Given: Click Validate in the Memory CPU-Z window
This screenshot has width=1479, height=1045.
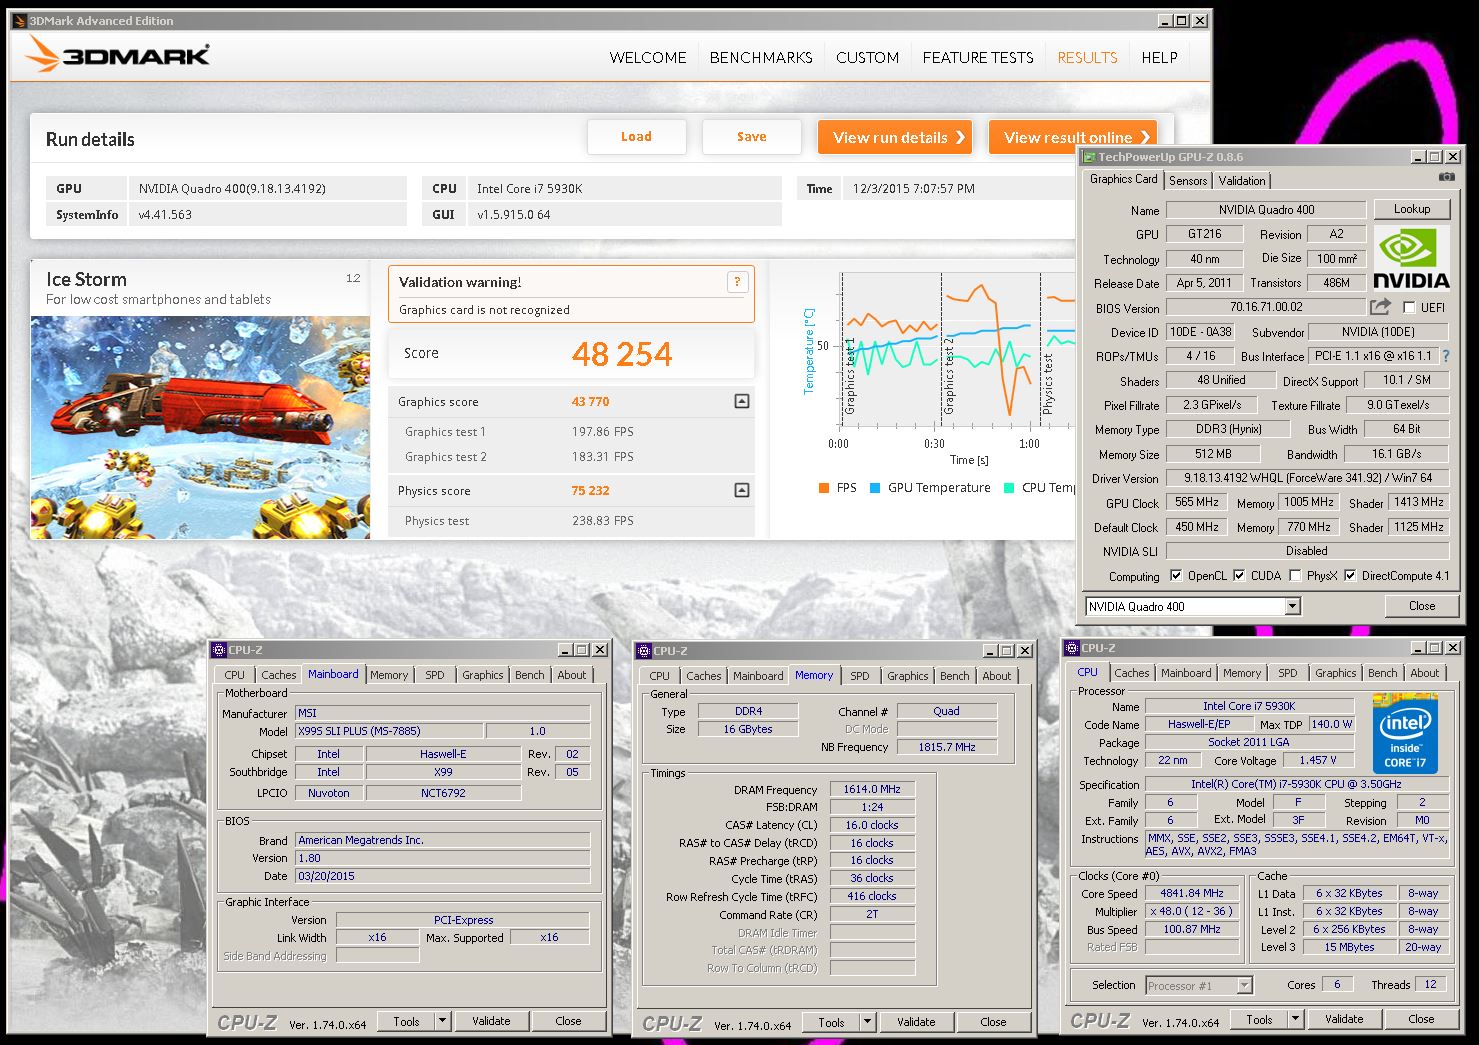Looking at the screenshot, I should pyautogui.click(x=916, y=1022).
